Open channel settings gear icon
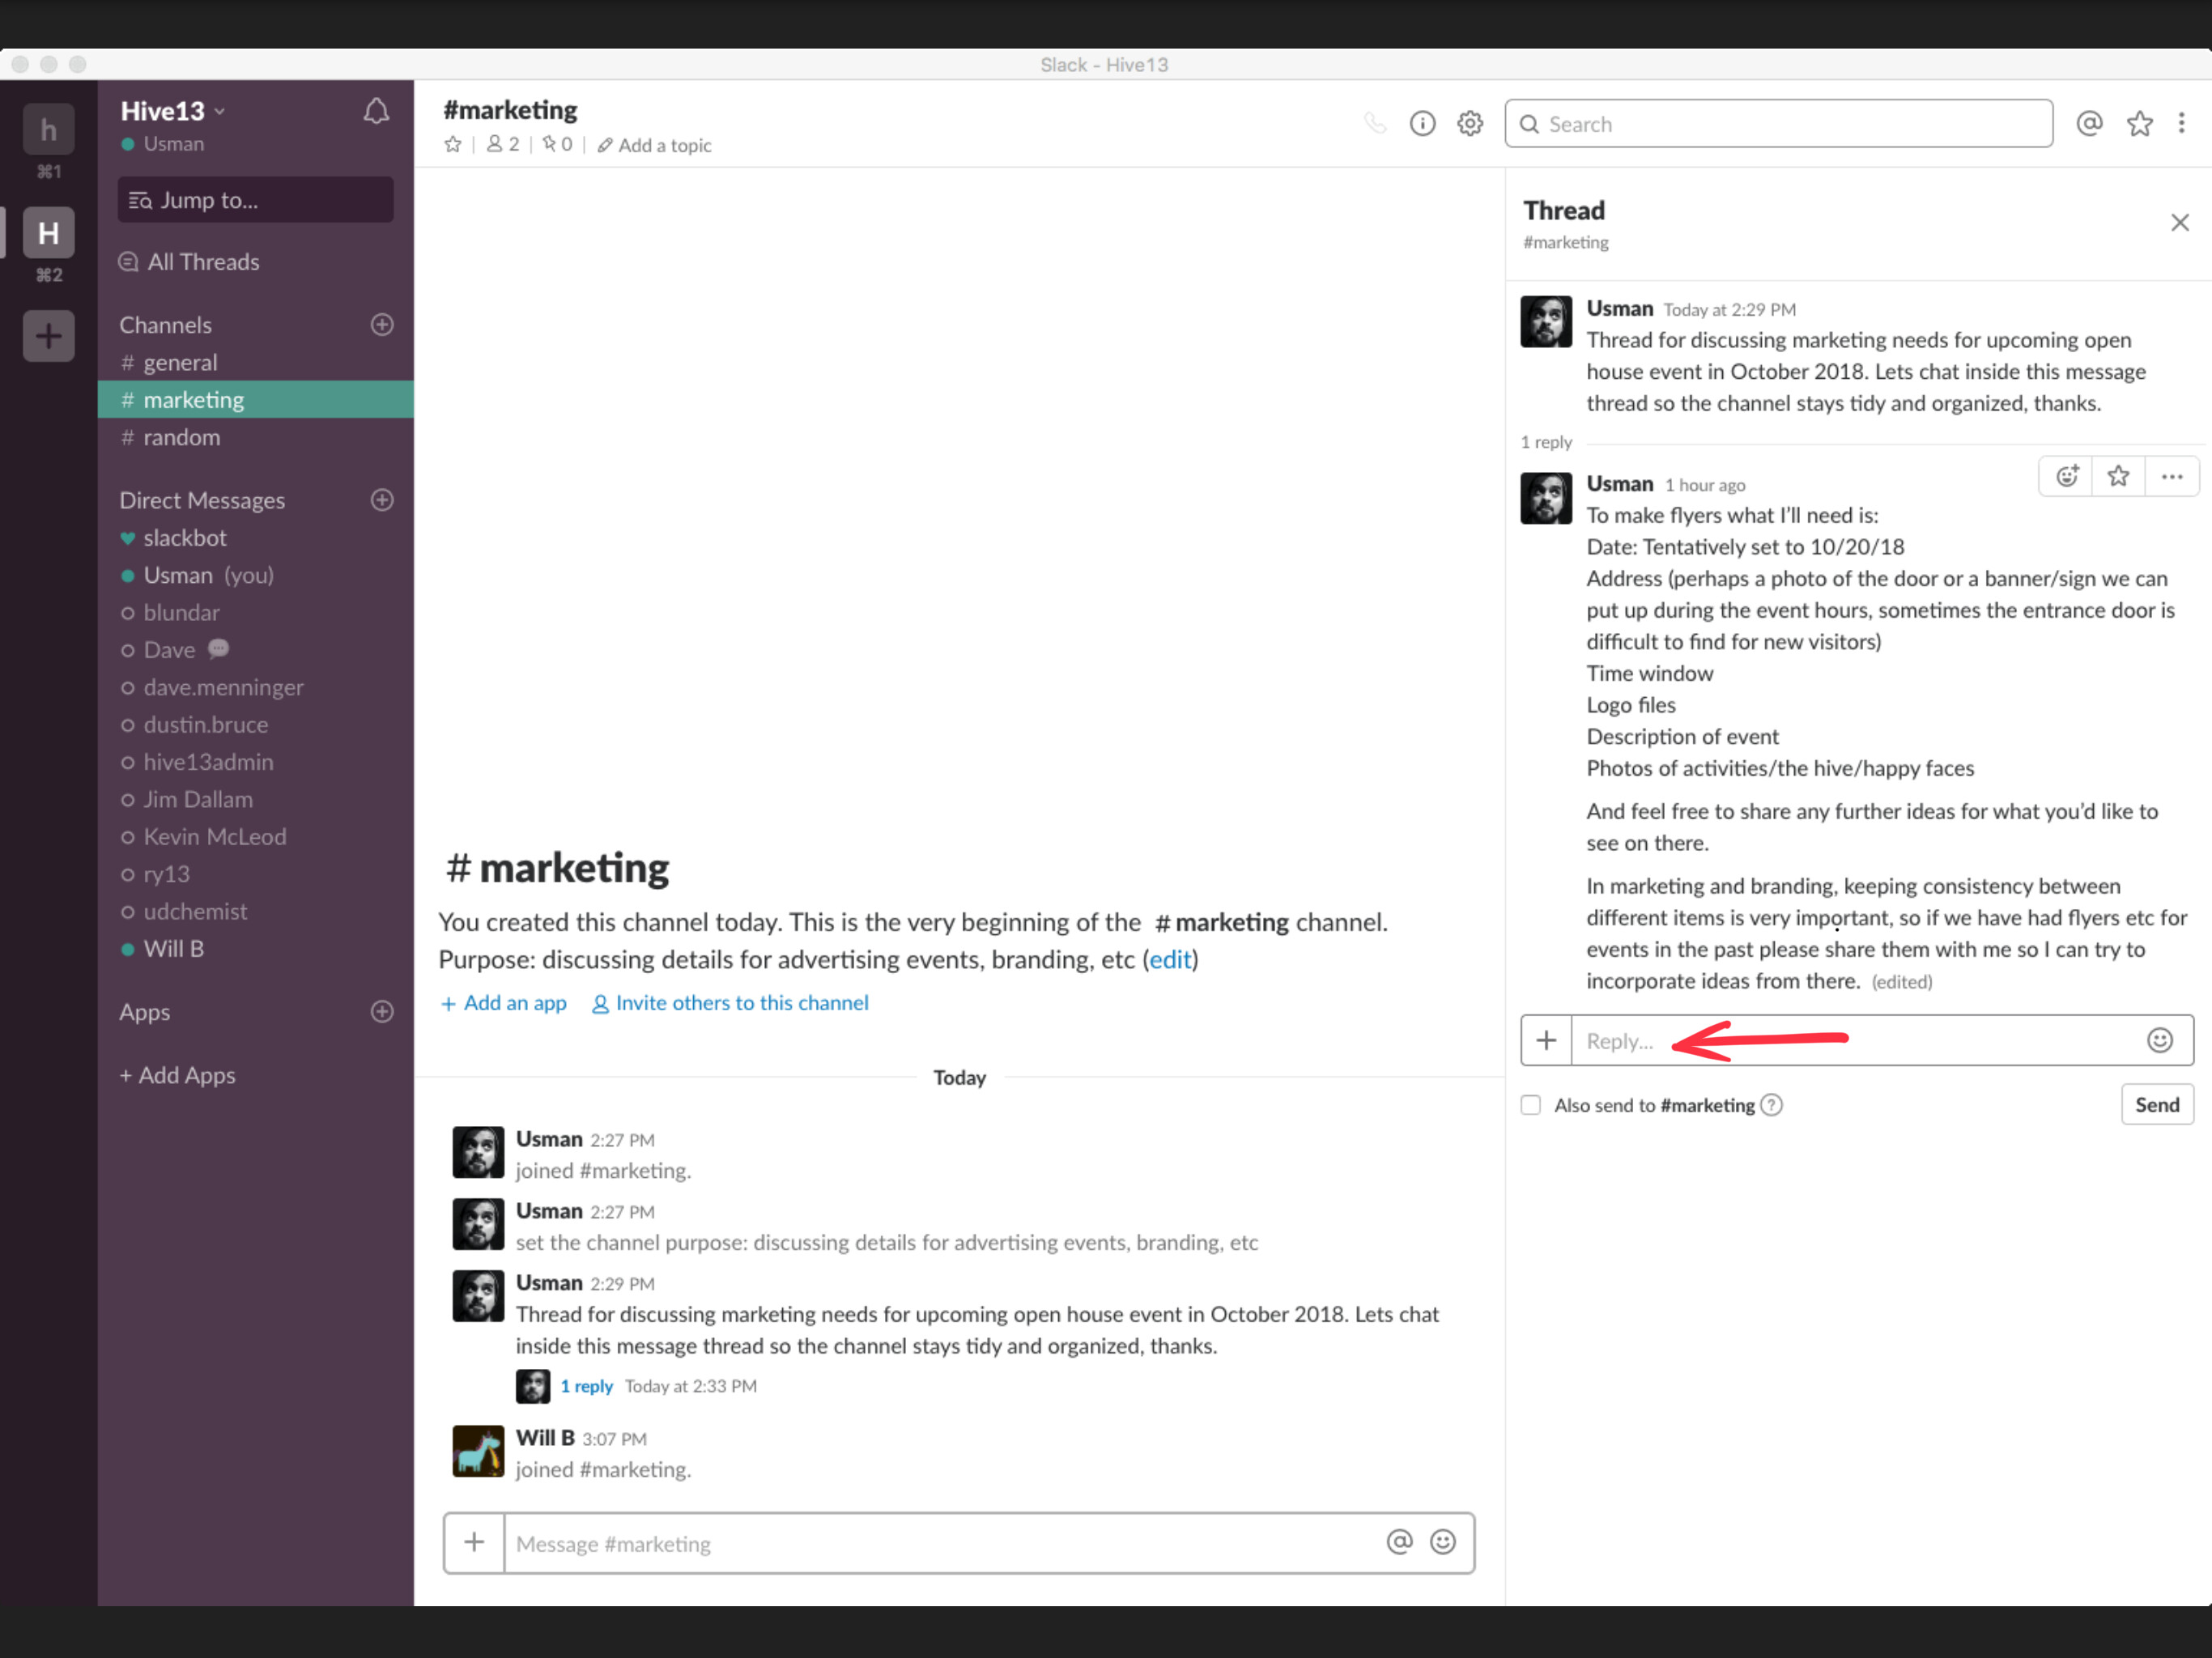The height and width of the screenshot is (1658, 2212). [1470, 123]
